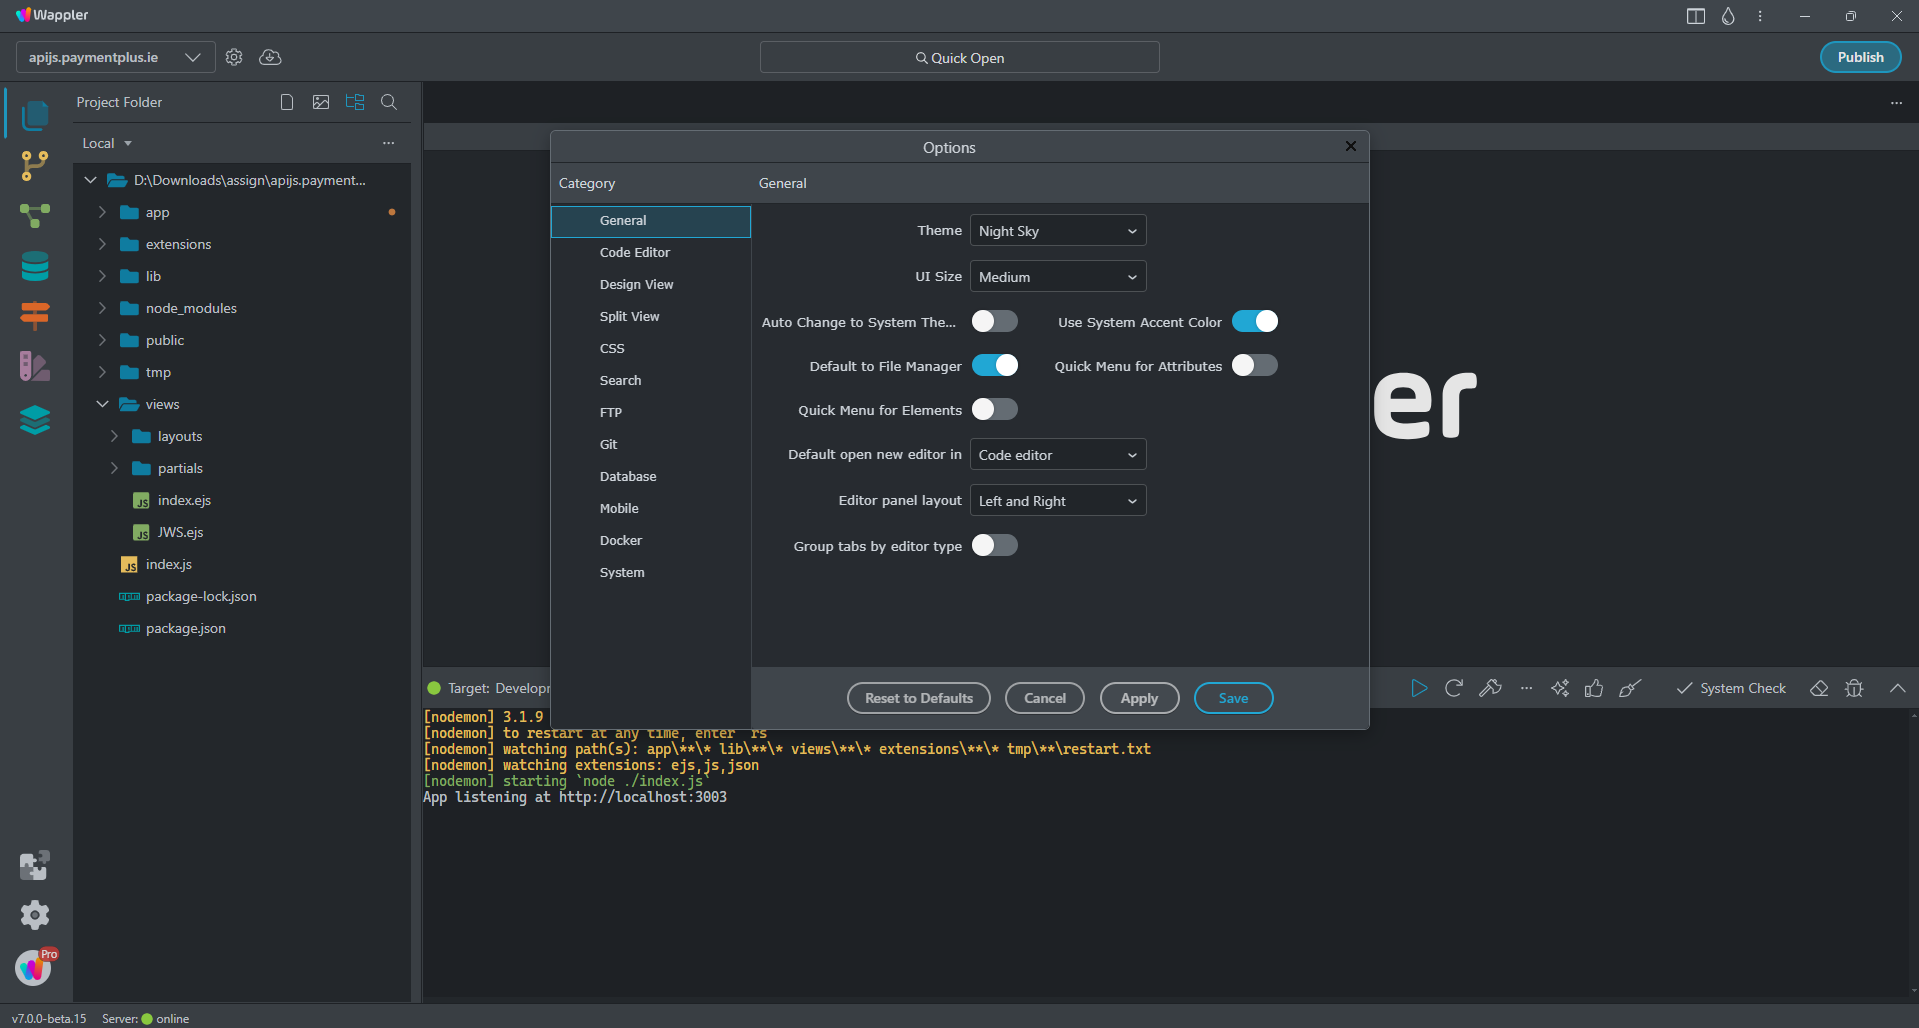Image resolution: width=1919 pixels, height=1028 pixels.
Task: Open the Database manager sidebar icon
Action: 35,266
